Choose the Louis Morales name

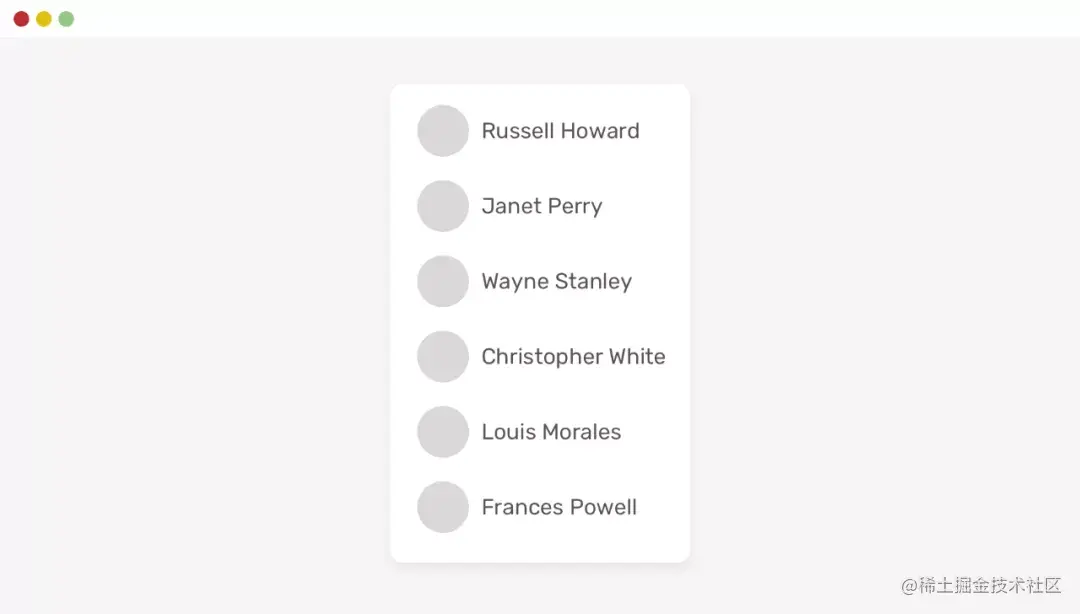551,432
